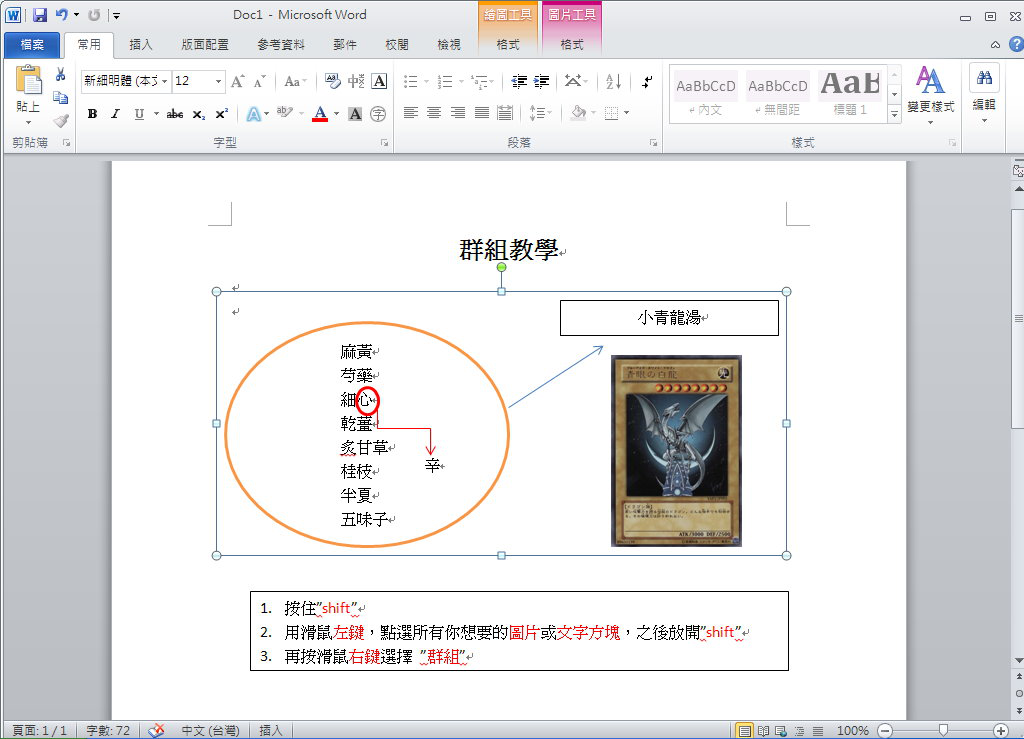Screen dimensions: 1024x739
Task: Toggle Strikethrough formatting
Action: pyautogui.click(x=175, y=114)
